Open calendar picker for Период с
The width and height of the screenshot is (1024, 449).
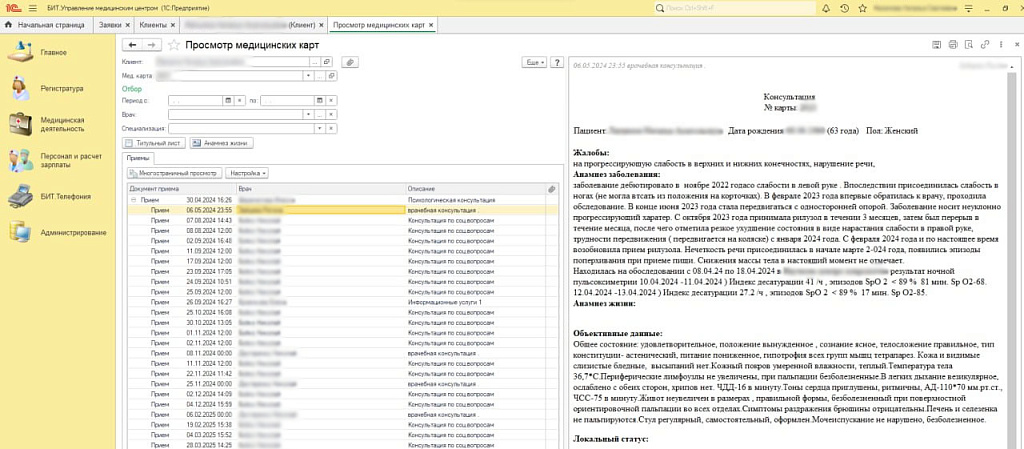(229, 101)
